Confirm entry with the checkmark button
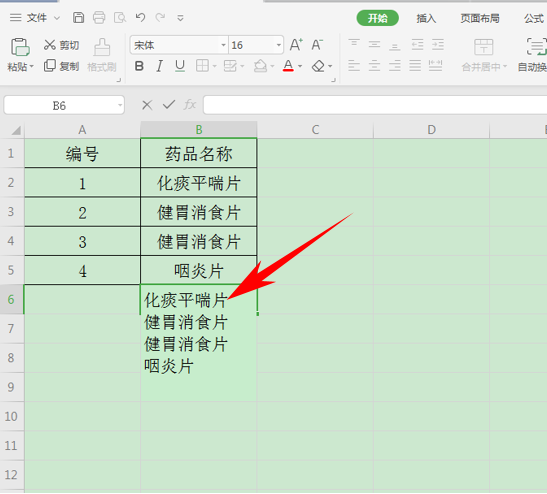 tap(169, 104)
